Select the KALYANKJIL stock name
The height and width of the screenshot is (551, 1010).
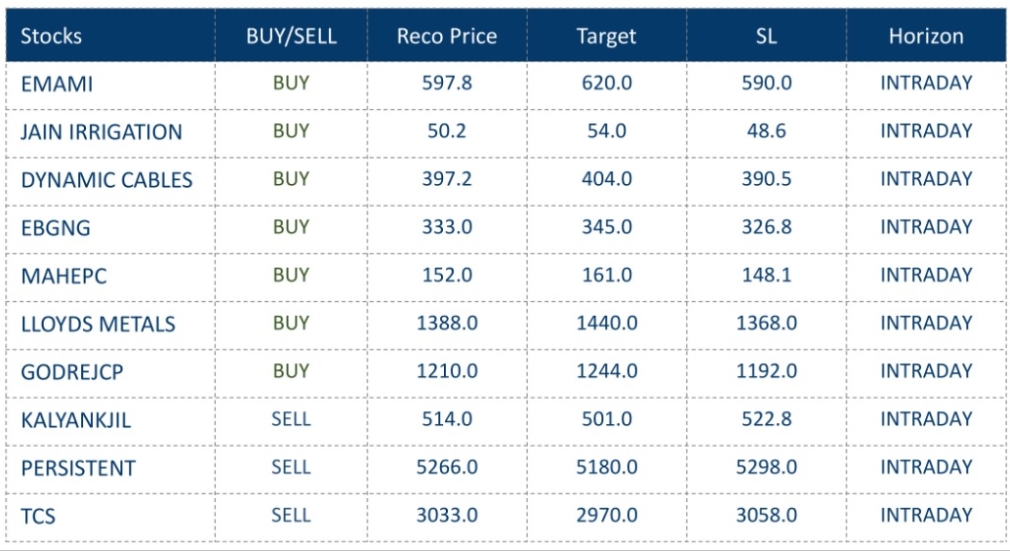(x=75, y=420)
